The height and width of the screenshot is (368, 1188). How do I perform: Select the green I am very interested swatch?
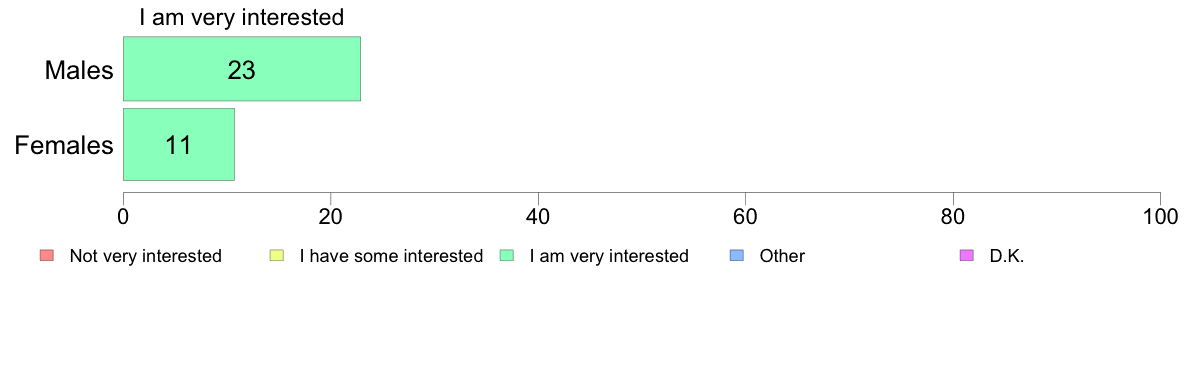[x=506, y=256]
